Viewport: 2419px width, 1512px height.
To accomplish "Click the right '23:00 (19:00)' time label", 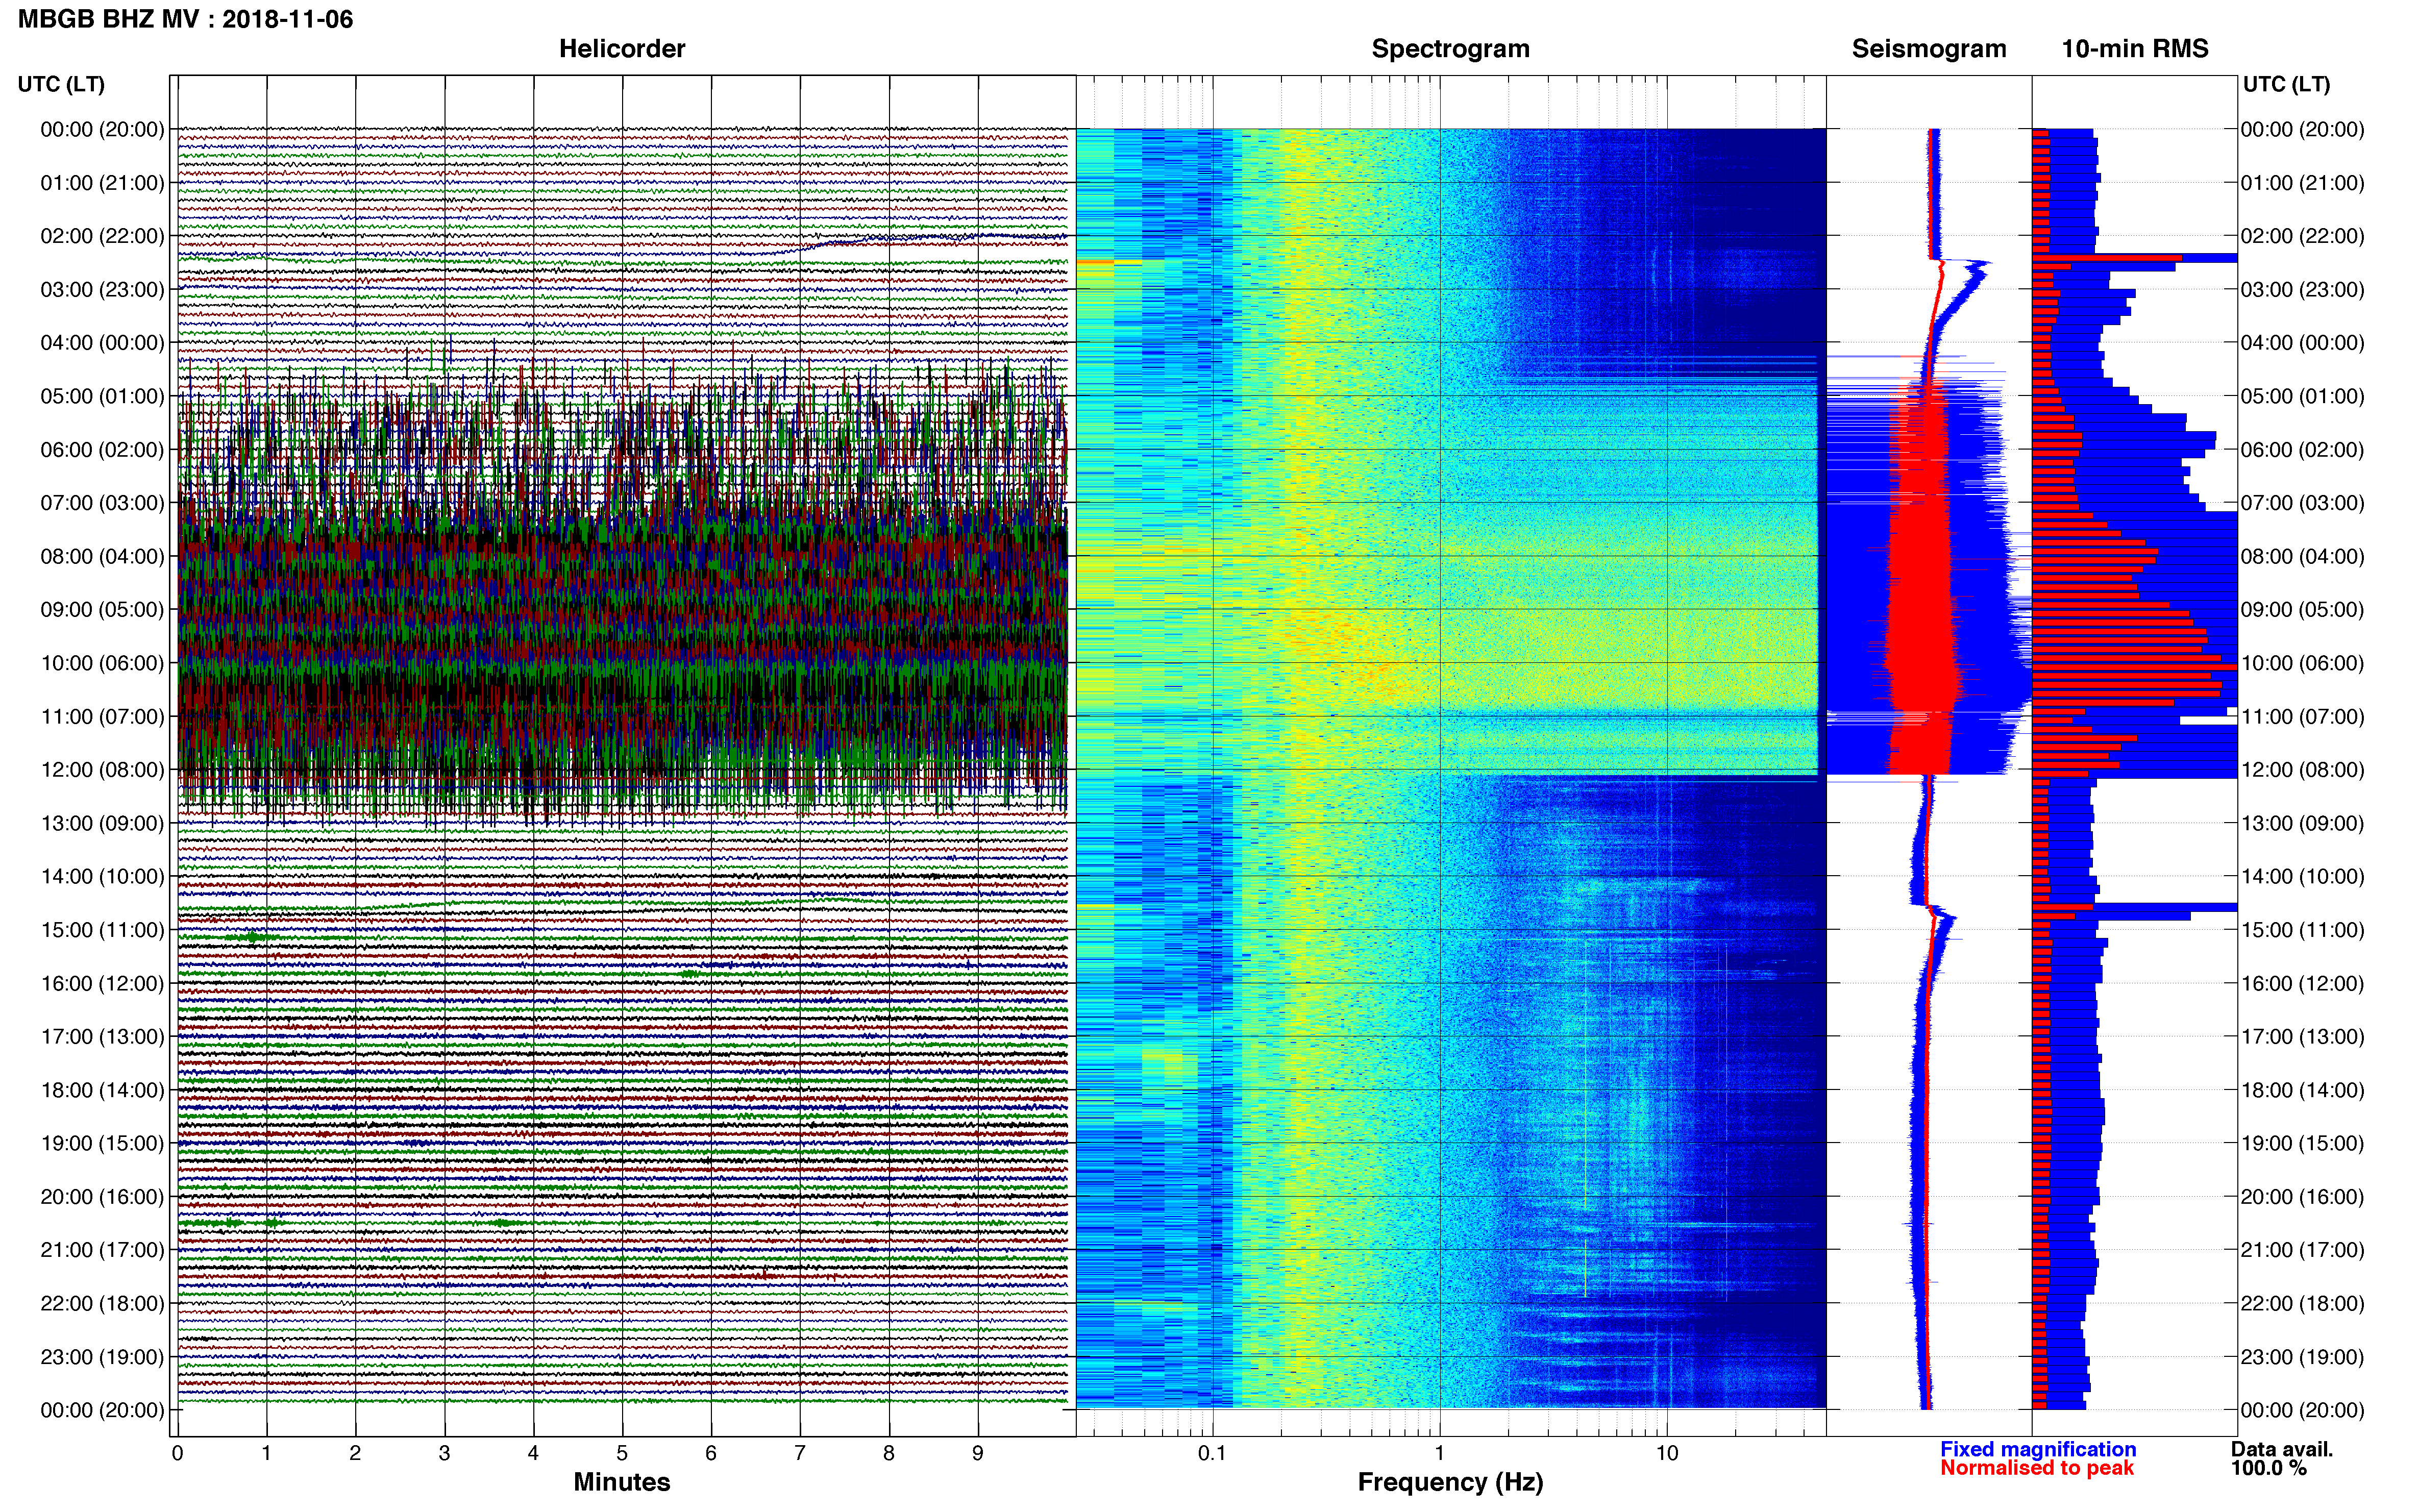I will 2302,1357.
